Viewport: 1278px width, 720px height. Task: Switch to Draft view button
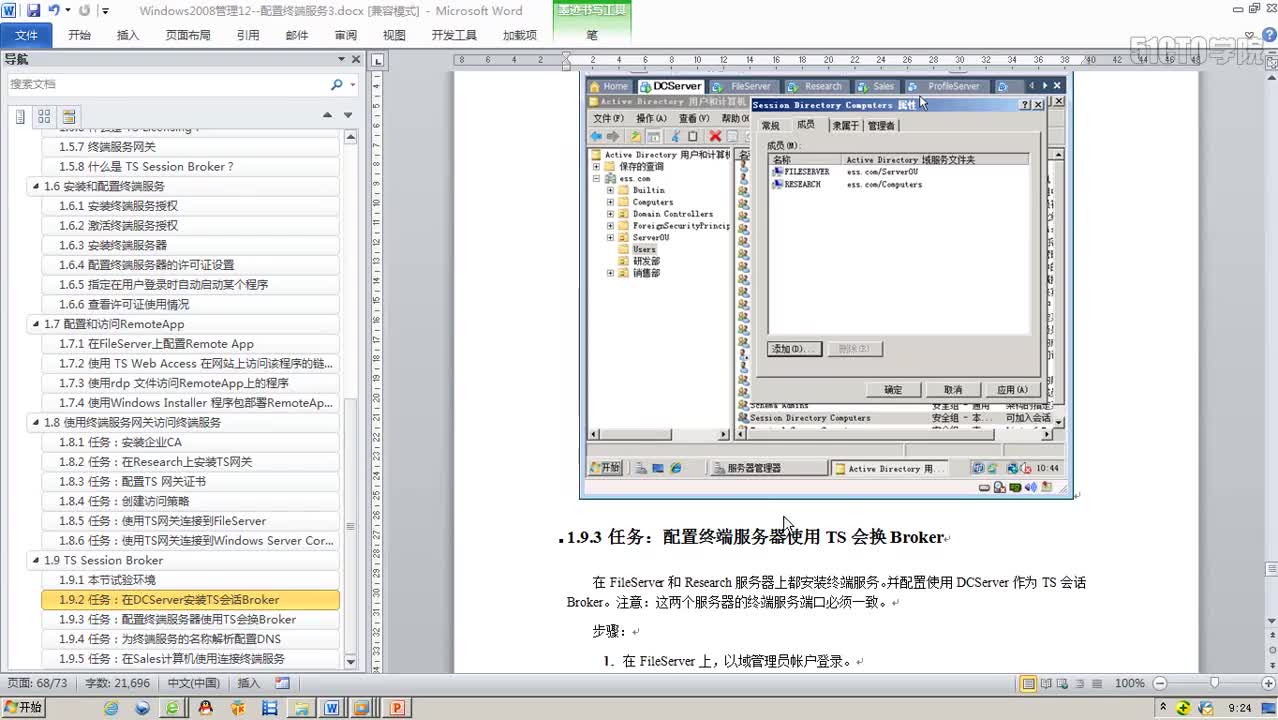[1099, 684]
